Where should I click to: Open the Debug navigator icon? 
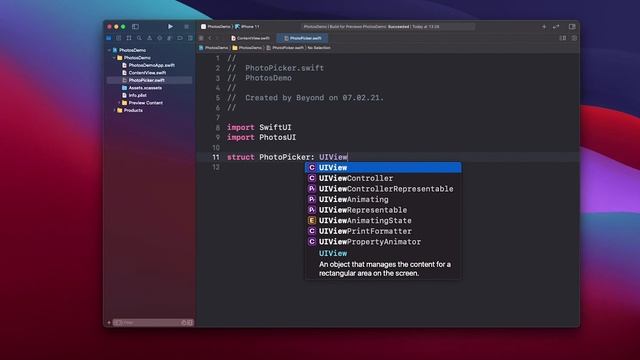point(169,38)
